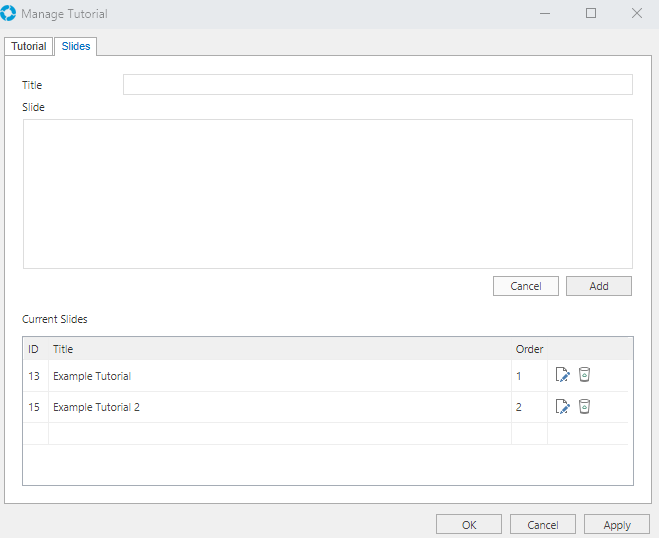Click Cancel next to the Add button

coord(525,286)
